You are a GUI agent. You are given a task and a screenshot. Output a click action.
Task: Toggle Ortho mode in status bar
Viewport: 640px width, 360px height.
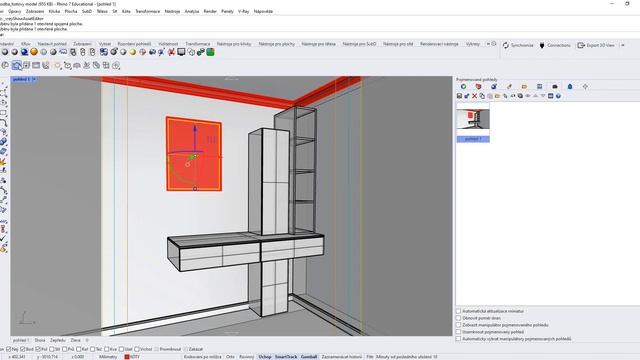230,357
